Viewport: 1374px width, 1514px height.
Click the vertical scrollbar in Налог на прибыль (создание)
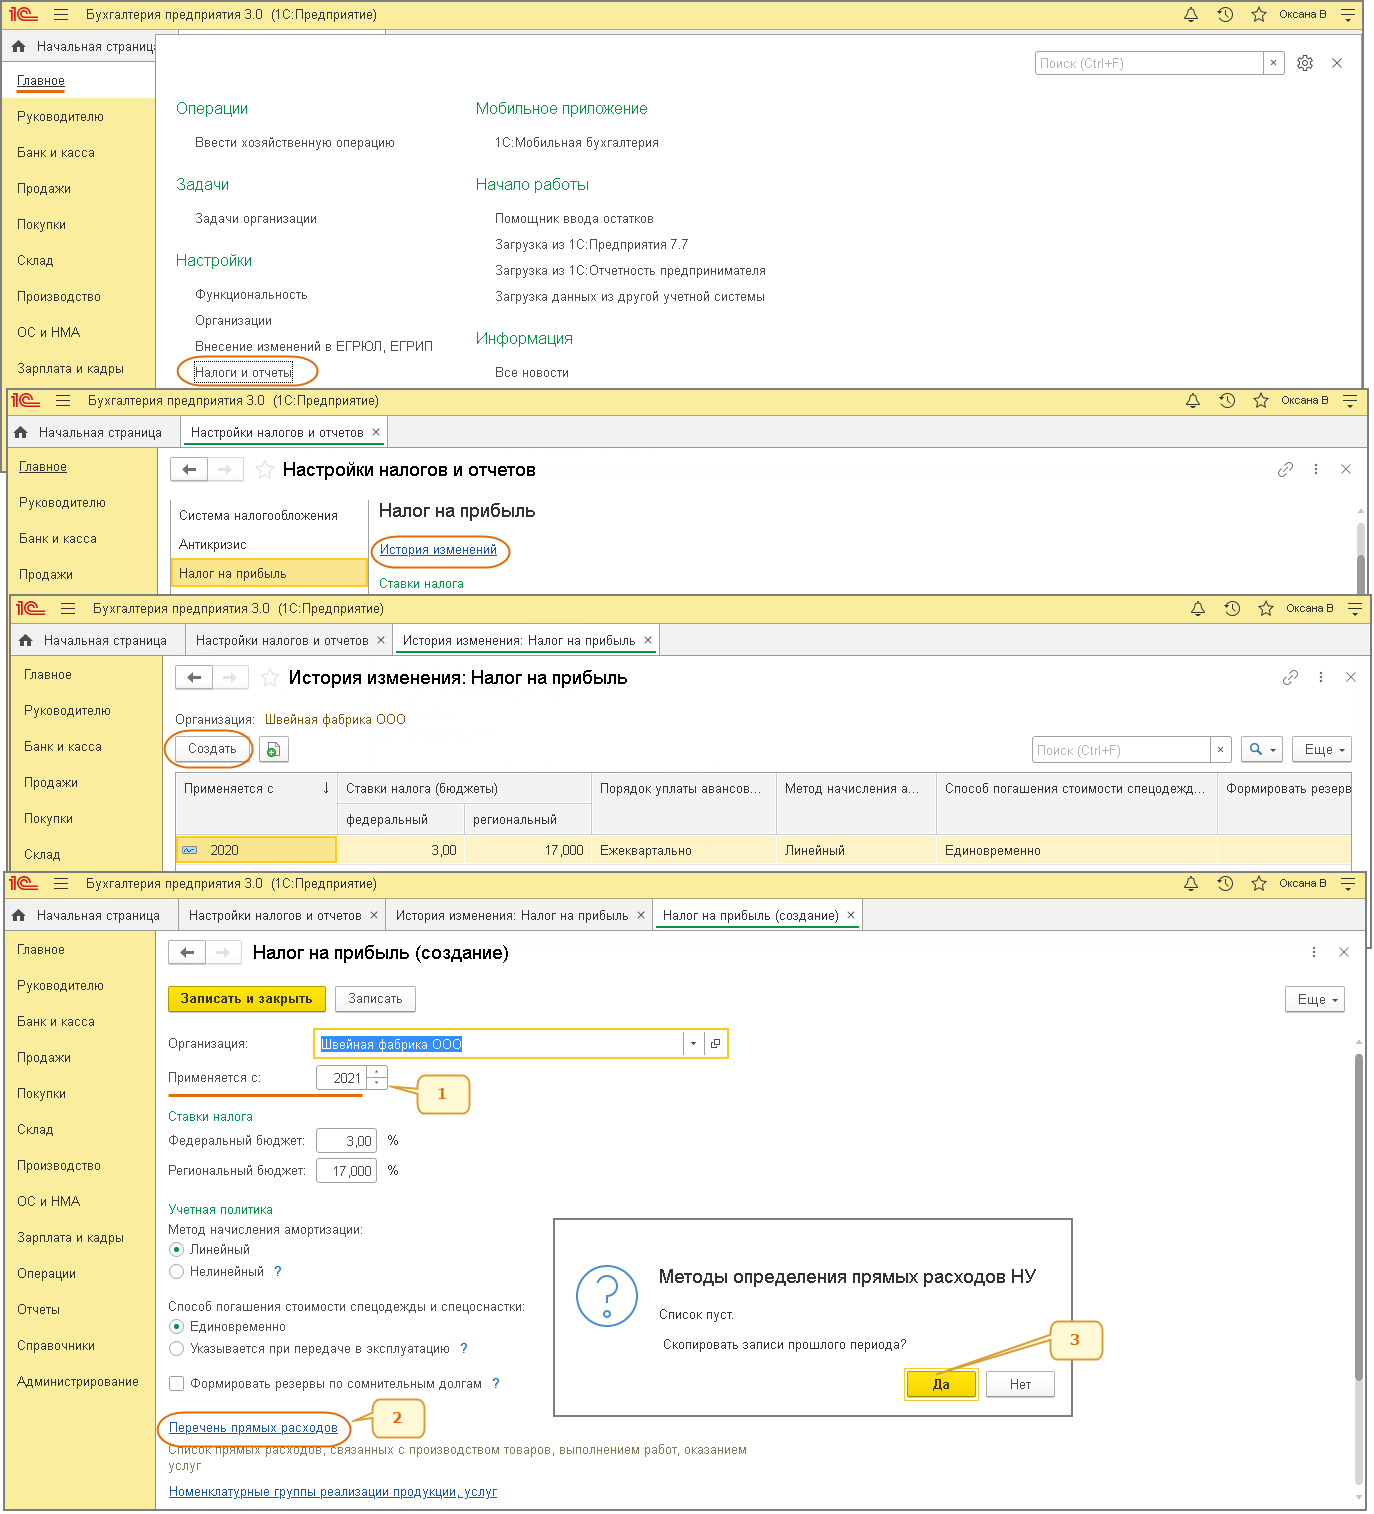pyautogui.click(x=1359, y=1215)
